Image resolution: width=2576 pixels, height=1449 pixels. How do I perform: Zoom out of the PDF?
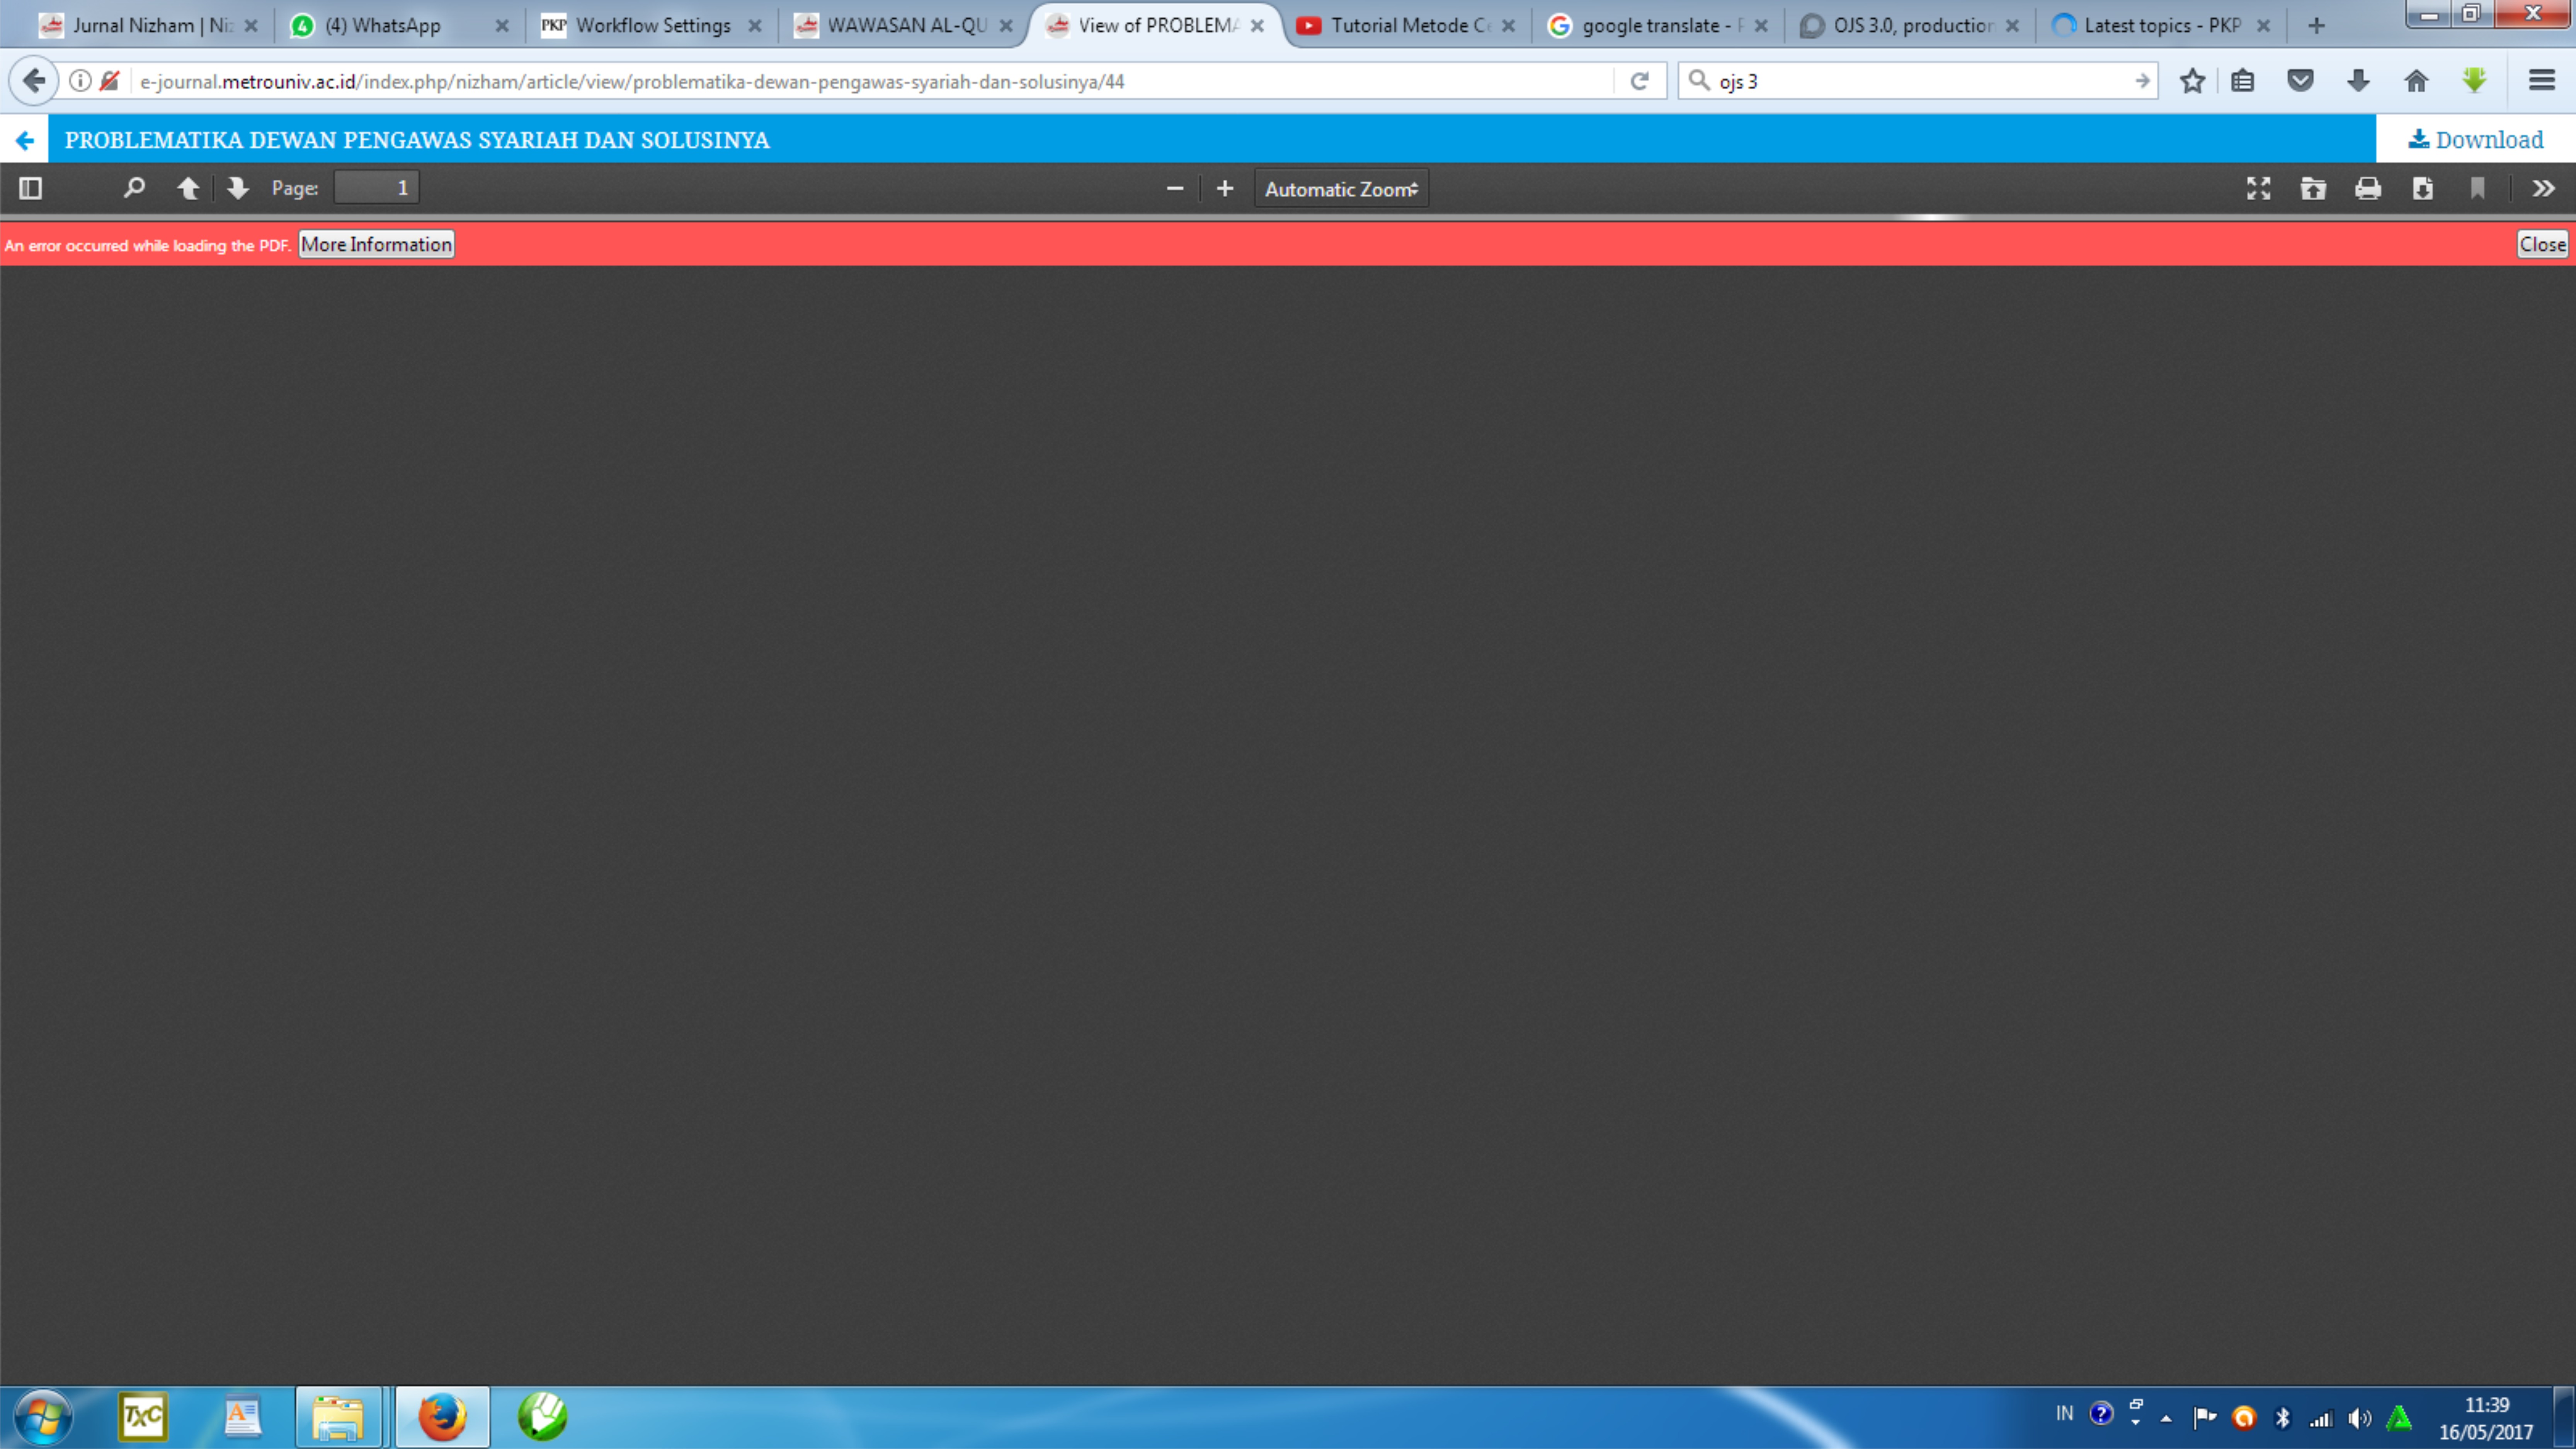point(1175,188)
